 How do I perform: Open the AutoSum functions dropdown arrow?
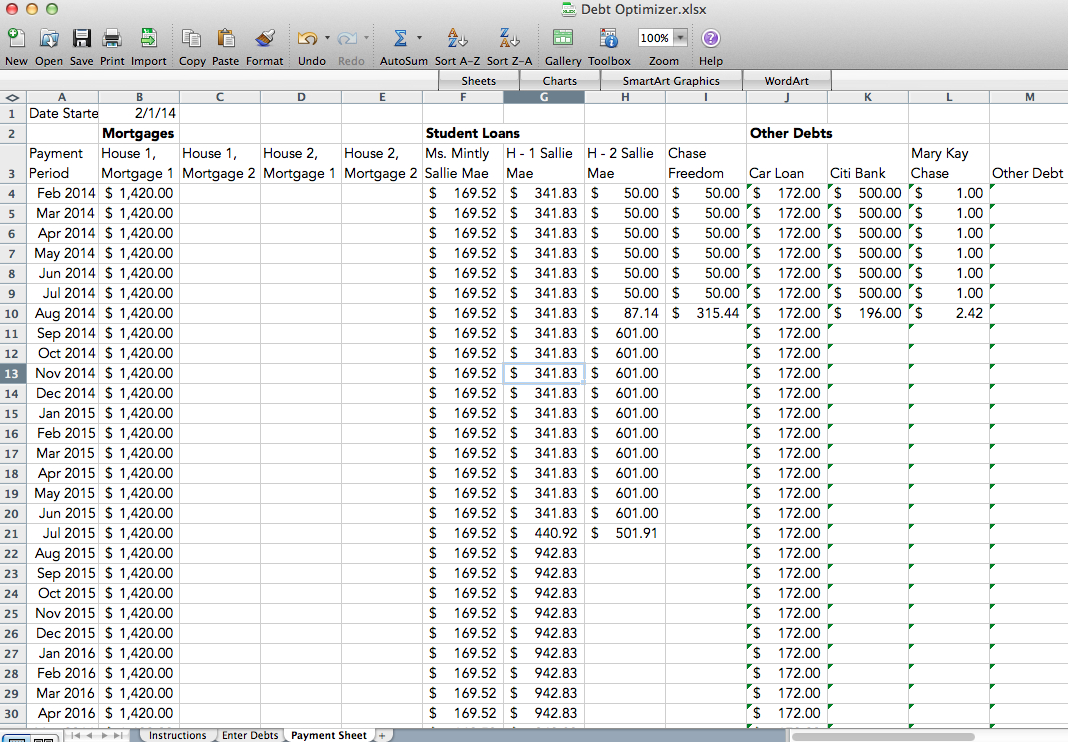pyautogui.click(x=419, y=39)
